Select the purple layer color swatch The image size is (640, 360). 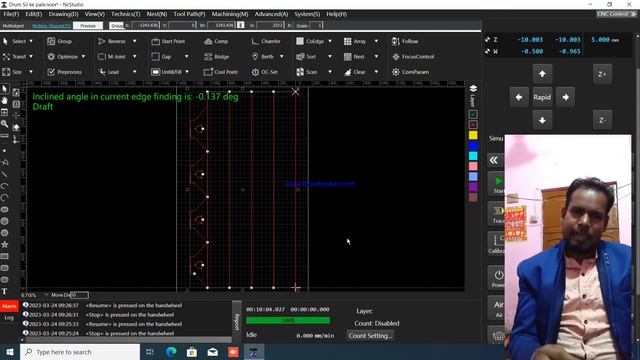[473, 187]
